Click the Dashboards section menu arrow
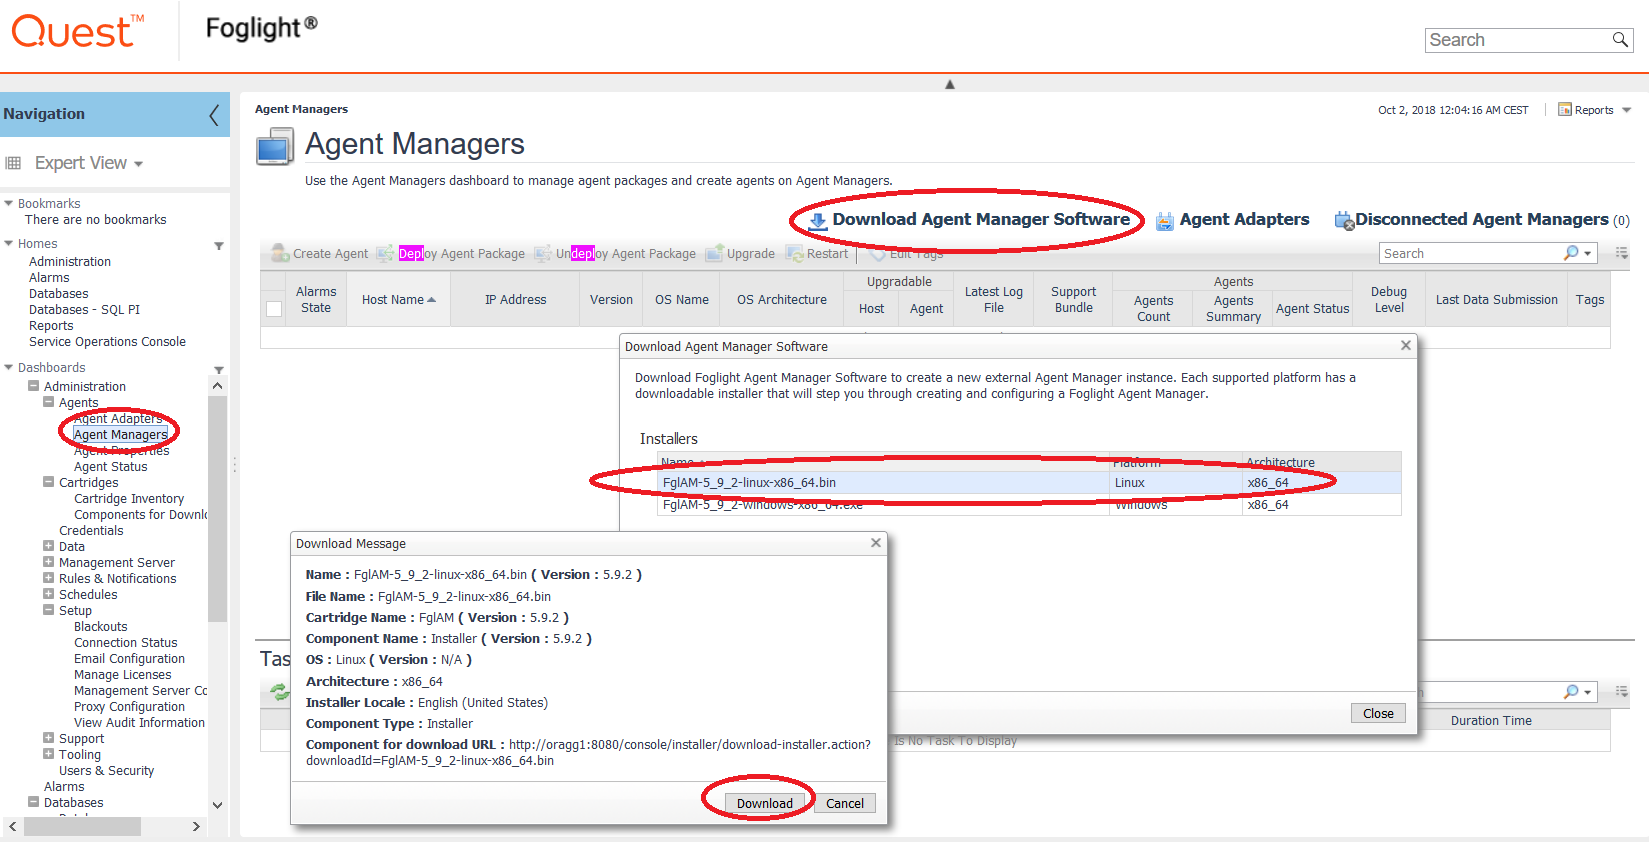Viewport: 1649px width, 842px height. pyautogui.click(x=218, y=369)
